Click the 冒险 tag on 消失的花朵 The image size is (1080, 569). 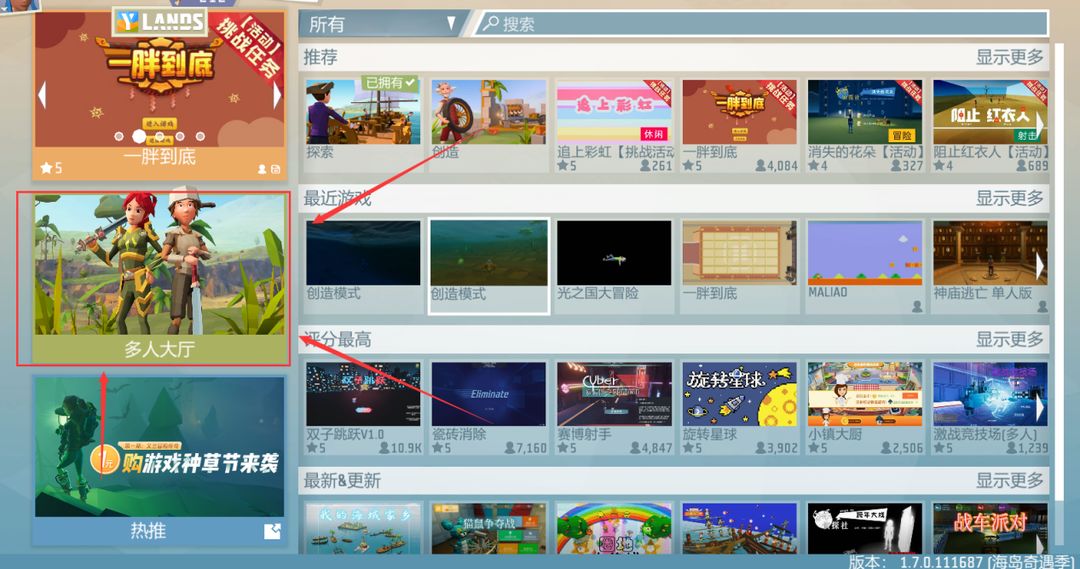[902, 135]
